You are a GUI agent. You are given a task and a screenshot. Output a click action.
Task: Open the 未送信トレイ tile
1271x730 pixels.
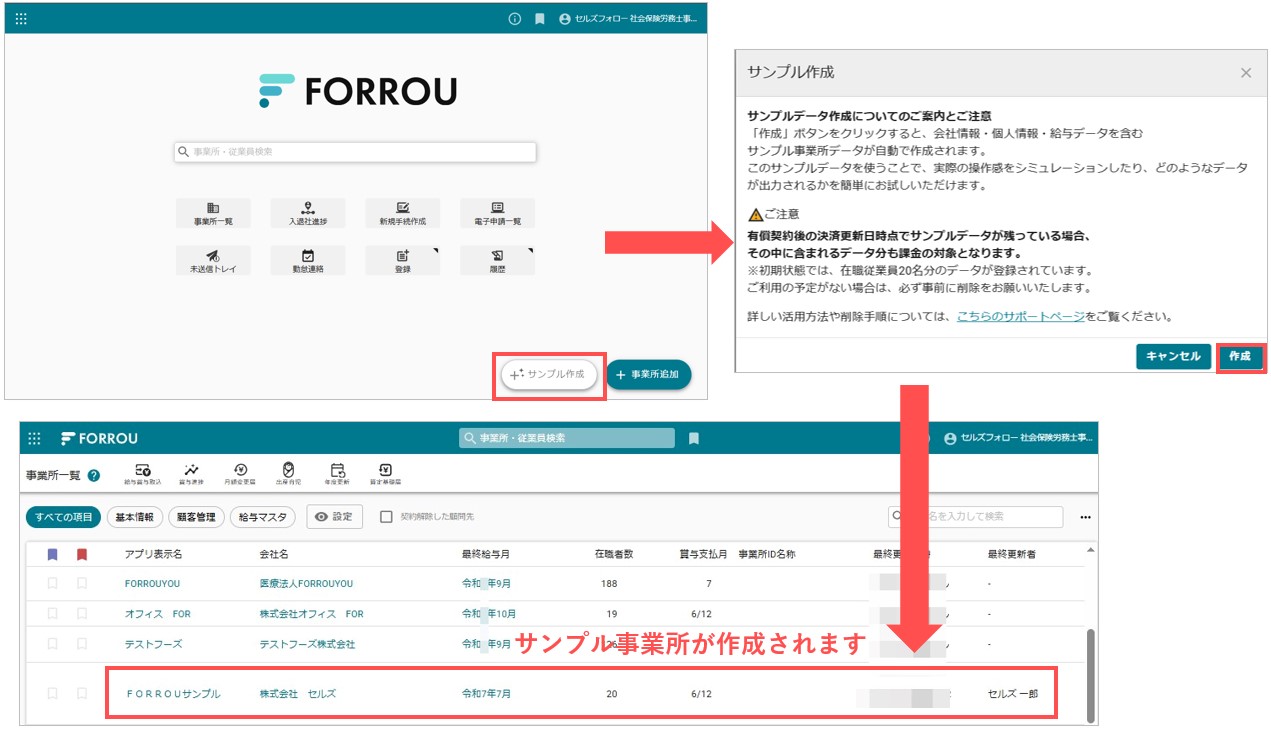pos(213,260)
